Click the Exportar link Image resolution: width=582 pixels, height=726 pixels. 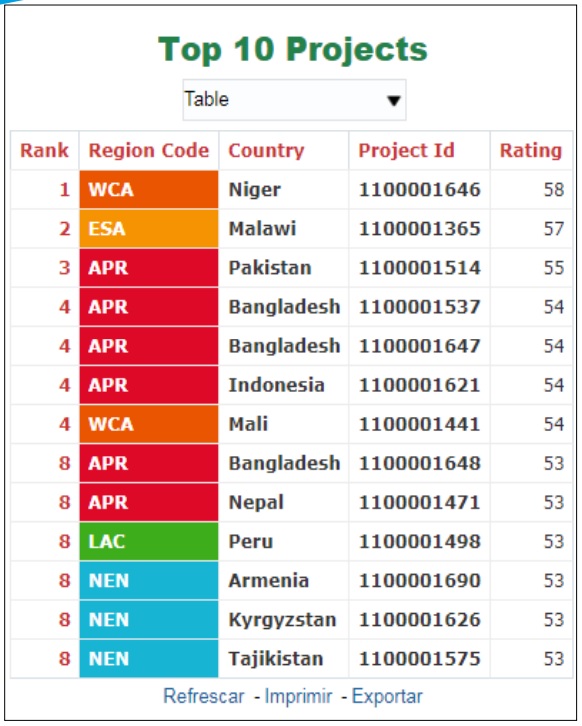pyautogui.click(x=387, y=696)
